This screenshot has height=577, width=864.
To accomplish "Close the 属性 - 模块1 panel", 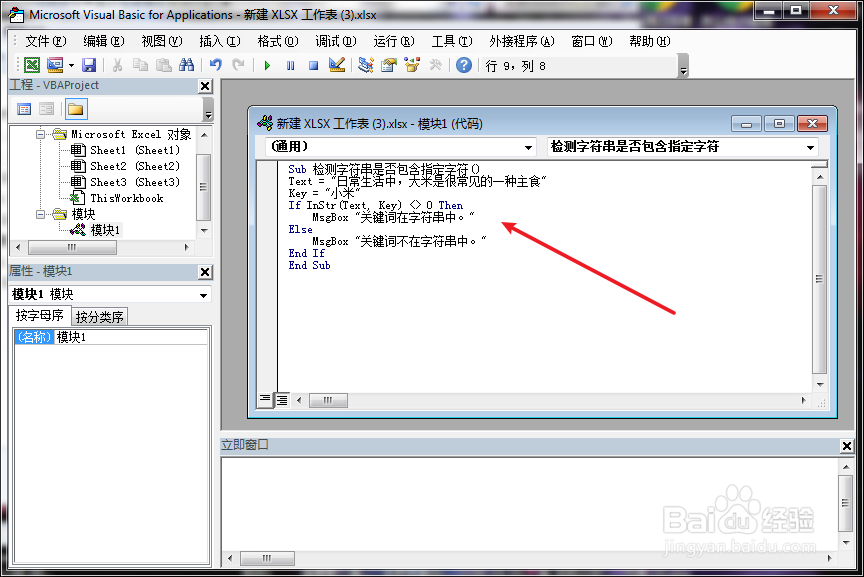I will pyautogui.click(x=205, y=272).
